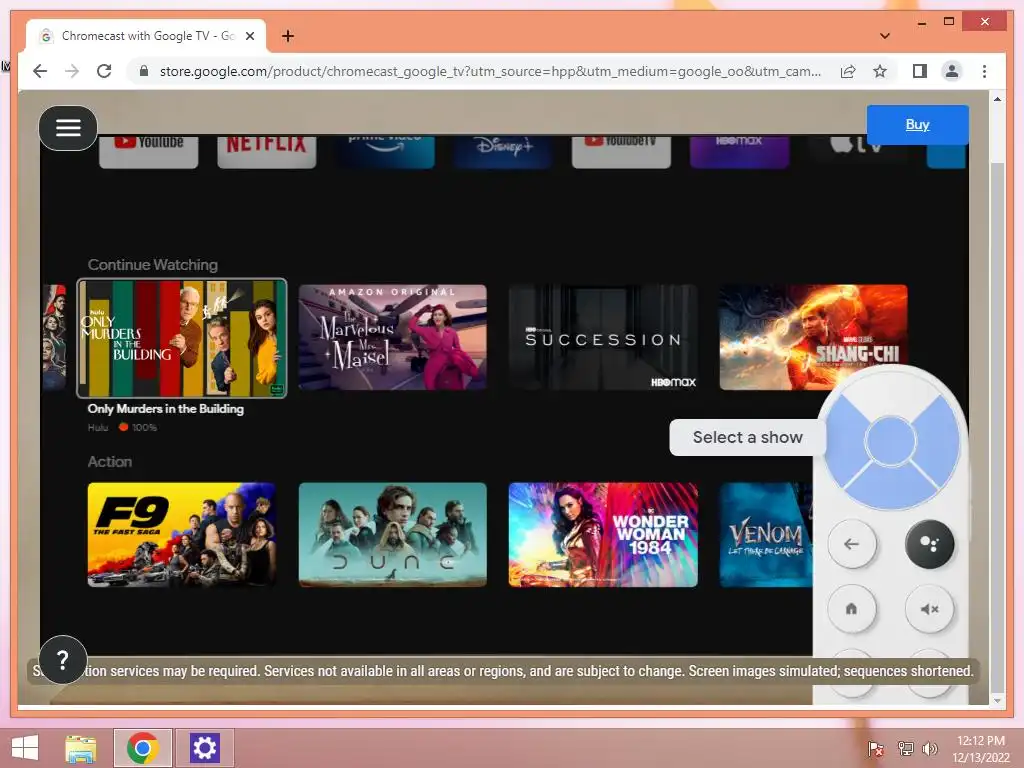Open the taskbar volume icon
This screenshot has height=768, width=1024.
[x=930, y=748]
